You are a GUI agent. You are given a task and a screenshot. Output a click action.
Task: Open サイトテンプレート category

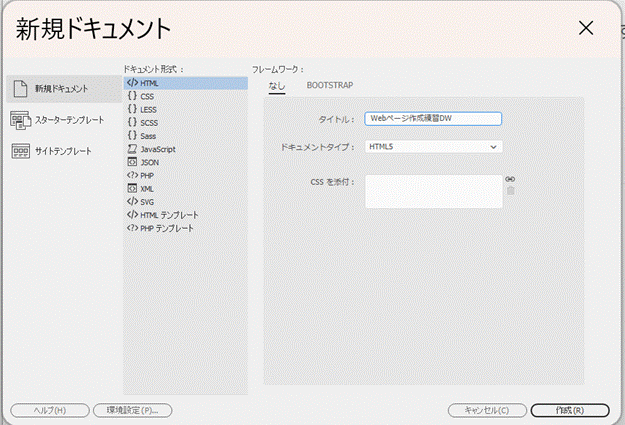[x=60, y=151]
